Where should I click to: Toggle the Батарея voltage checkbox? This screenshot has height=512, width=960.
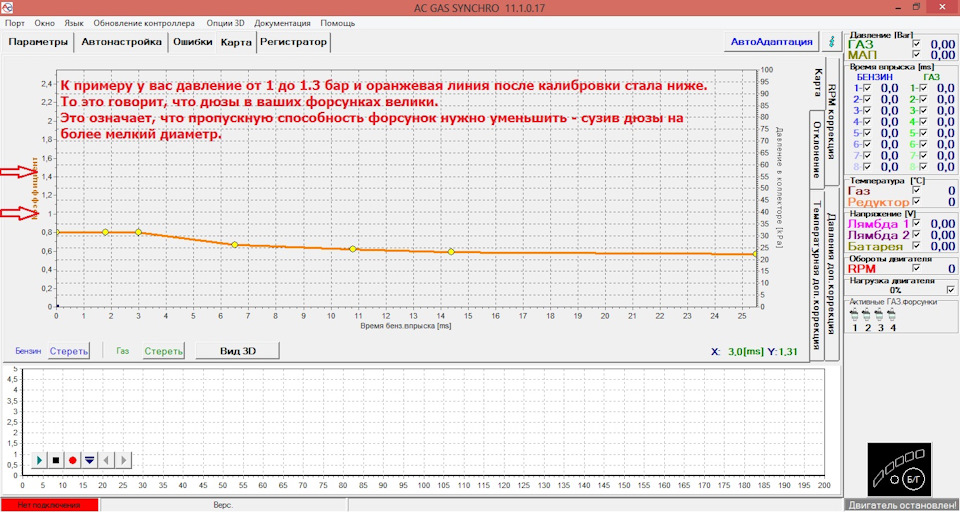(x=917, y=246)
